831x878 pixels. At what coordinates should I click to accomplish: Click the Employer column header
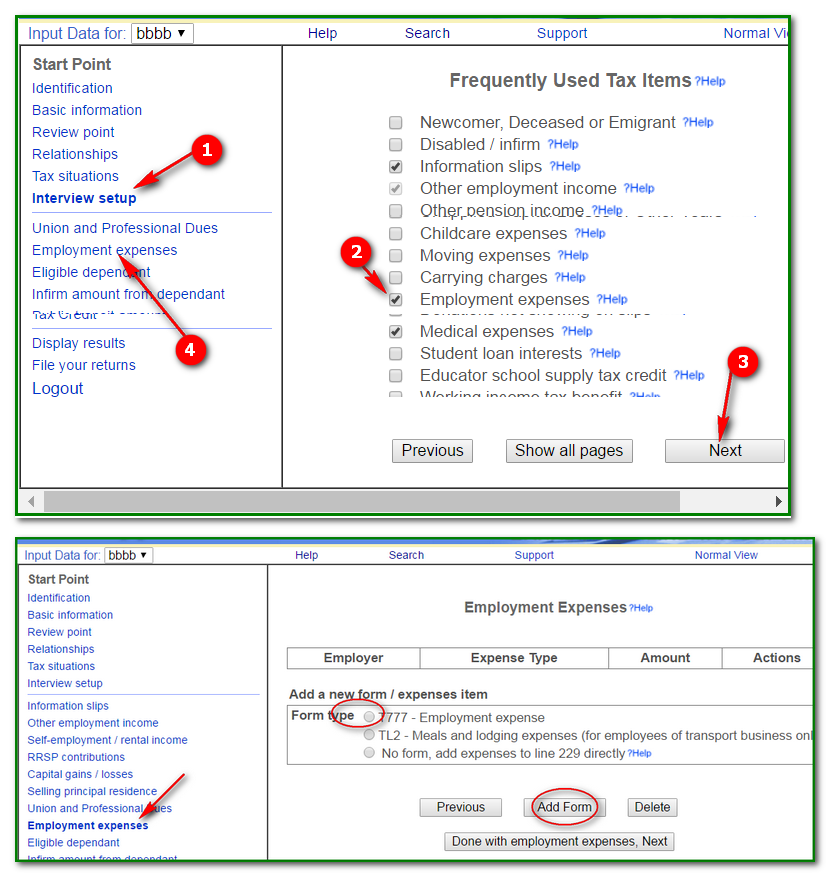[x=353, y=658]
